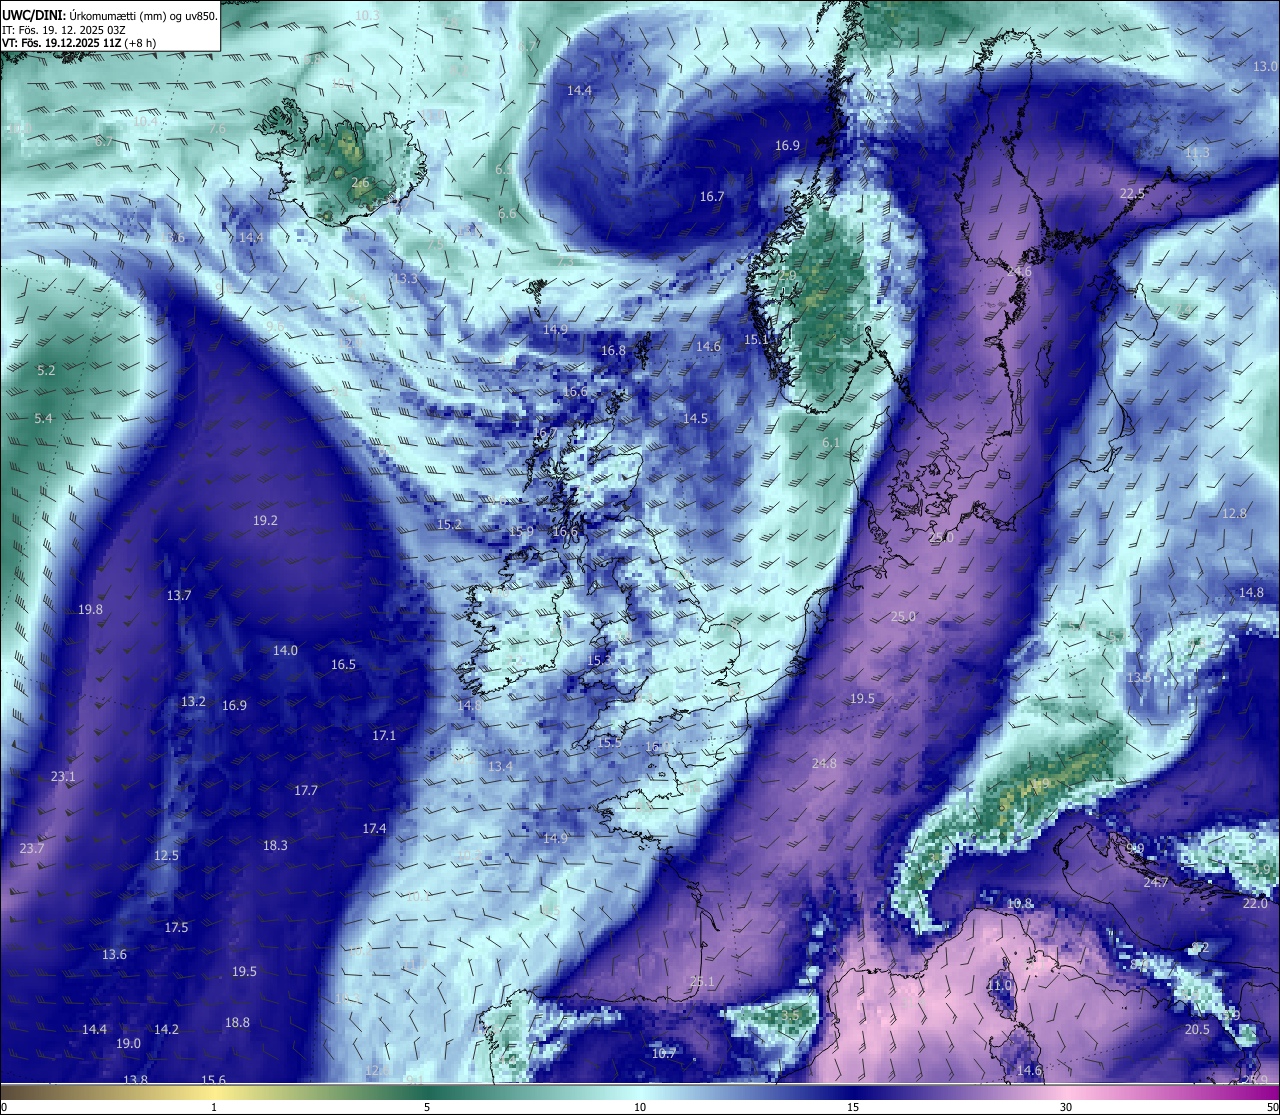Click the 14.2 value on the map
The image size is (1280, 1115).
click(x=166, y=1029)
